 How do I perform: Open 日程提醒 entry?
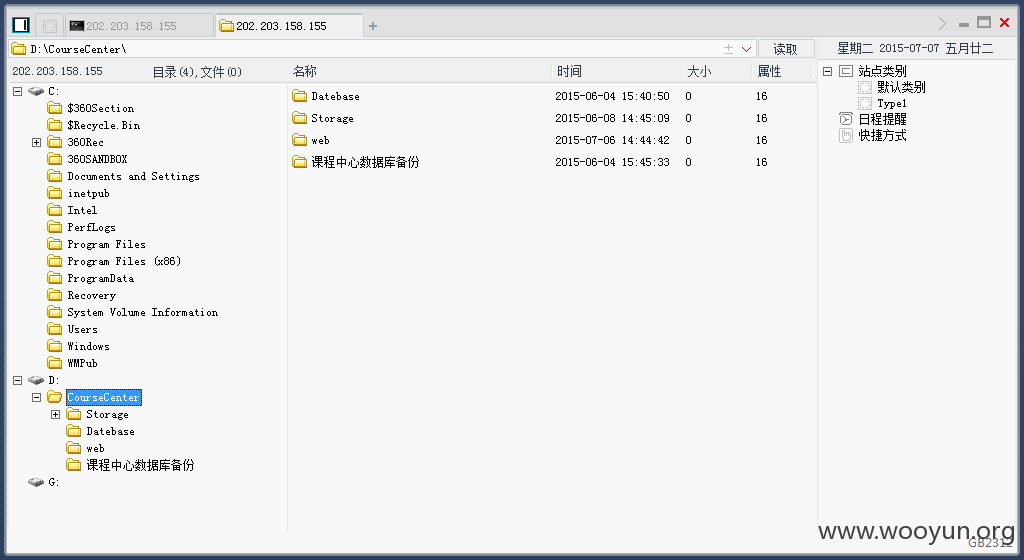[882, 119]
